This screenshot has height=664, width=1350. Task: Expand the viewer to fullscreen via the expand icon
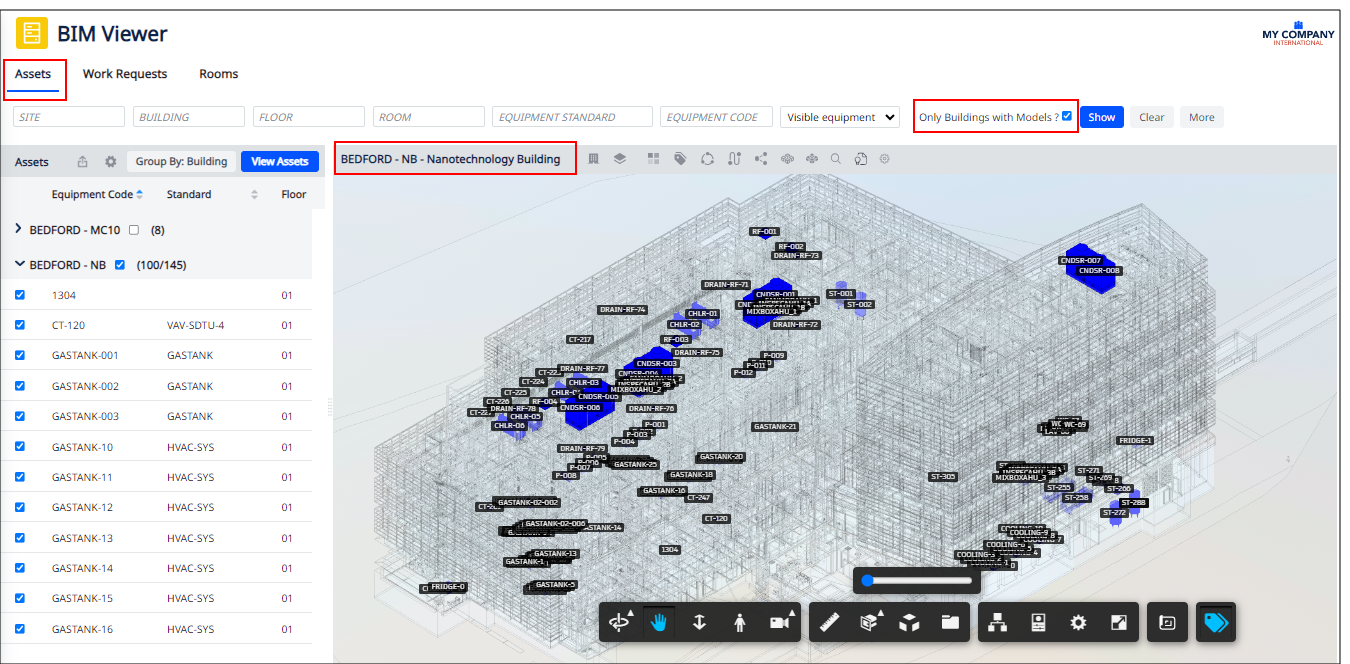pyautogui.click(x=1118, y=621)
